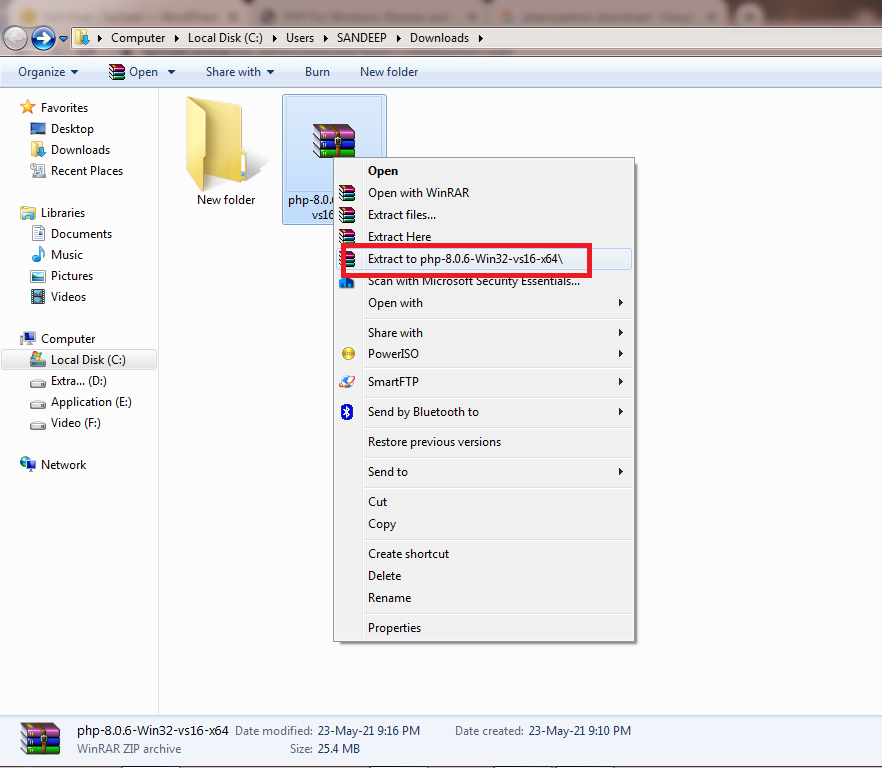
Task: Click New folder button in toolbar
Action: coord(389,72)
